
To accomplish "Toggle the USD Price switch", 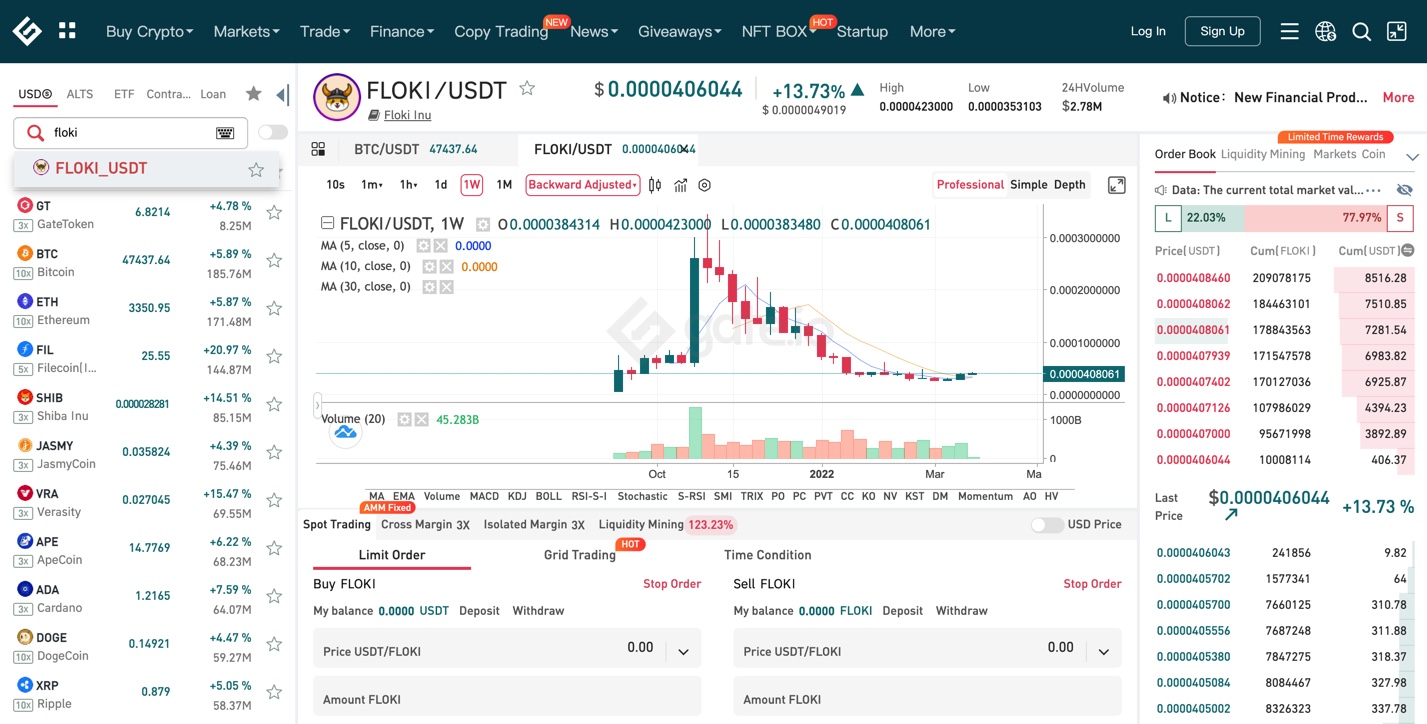I will click(x=1047, y=525).
